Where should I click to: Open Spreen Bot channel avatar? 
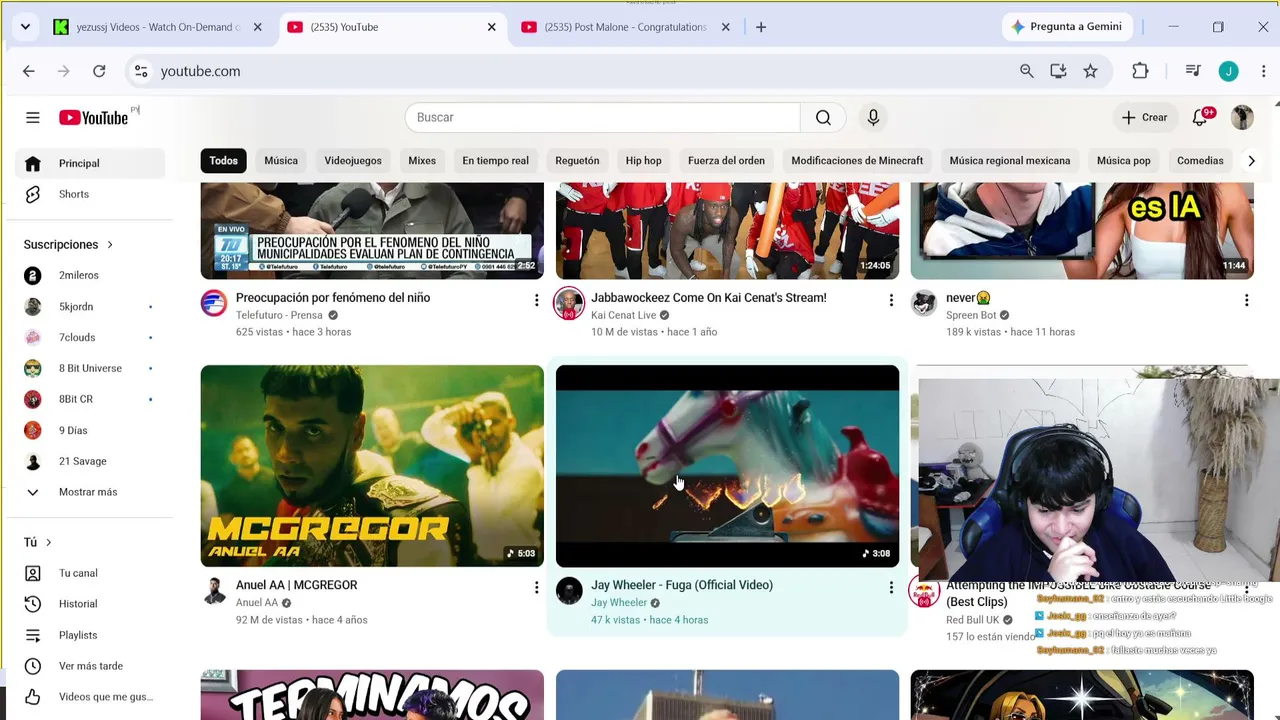tap(924, 303)
